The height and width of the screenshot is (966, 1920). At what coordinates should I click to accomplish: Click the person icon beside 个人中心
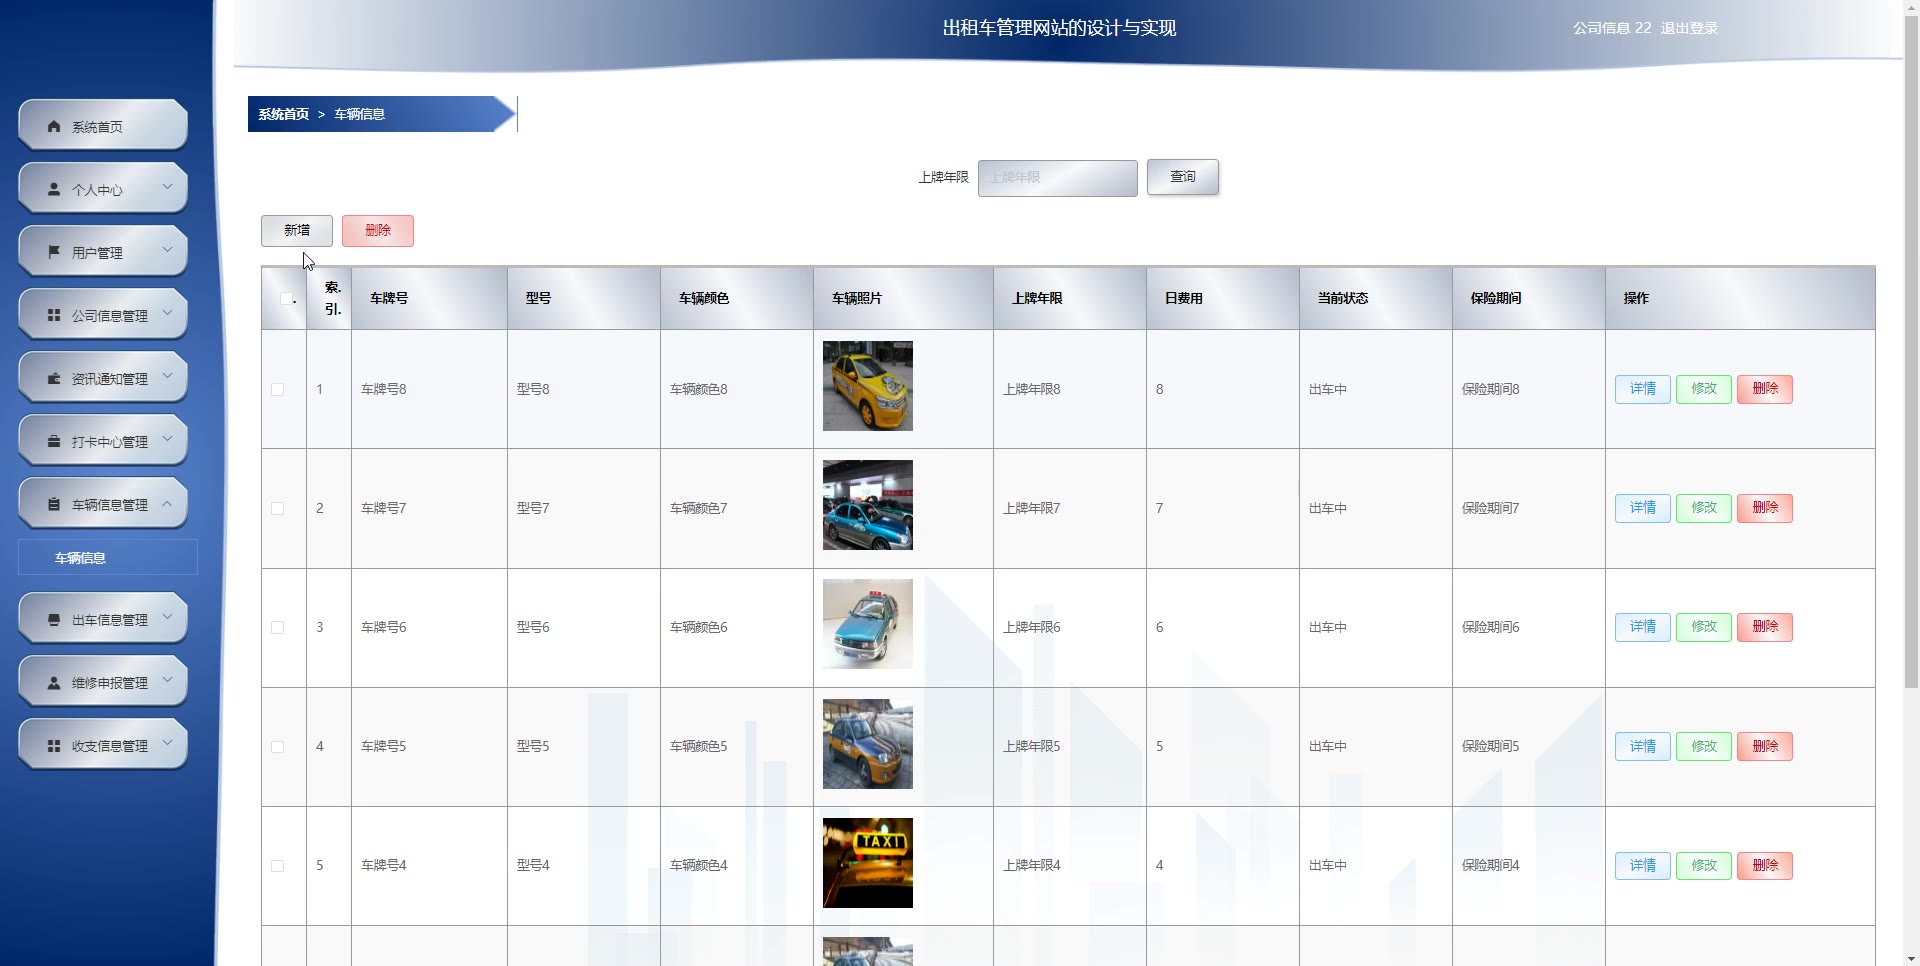coord(54,190)
